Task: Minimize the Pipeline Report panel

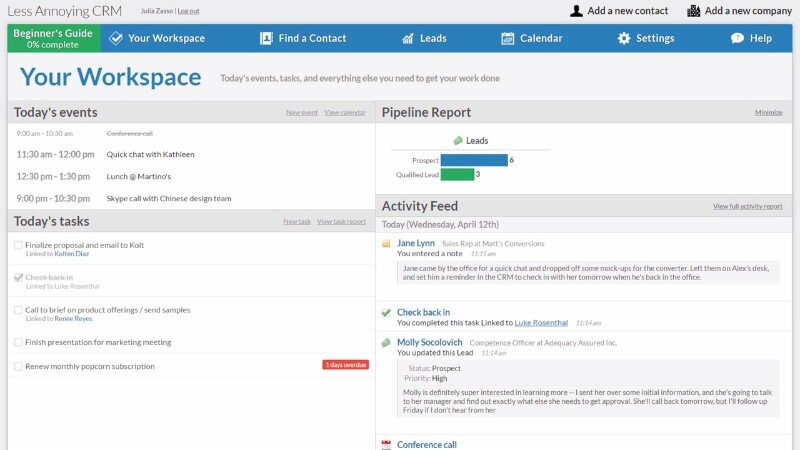Action: (768, 113)
